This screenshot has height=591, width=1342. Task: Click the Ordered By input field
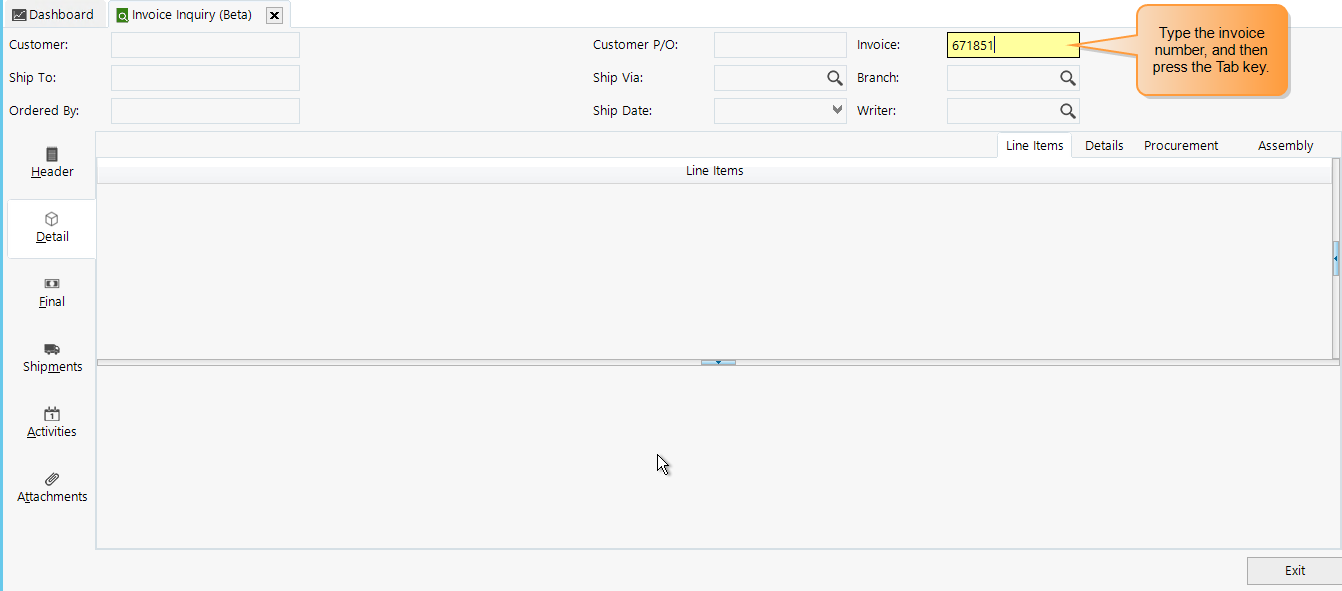(205, 111)
